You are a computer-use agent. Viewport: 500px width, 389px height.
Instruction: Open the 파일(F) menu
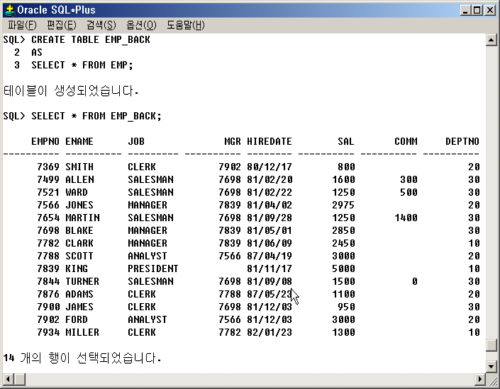pyautogui.click(x=22, y=25)
